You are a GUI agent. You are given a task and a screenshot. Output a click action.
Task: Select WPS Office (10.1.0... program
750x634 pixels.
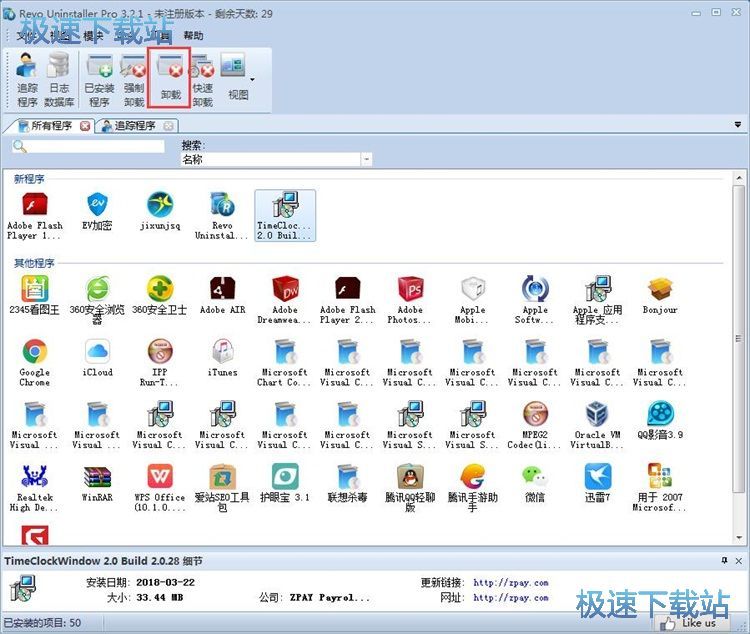click(x=160, y=488)
